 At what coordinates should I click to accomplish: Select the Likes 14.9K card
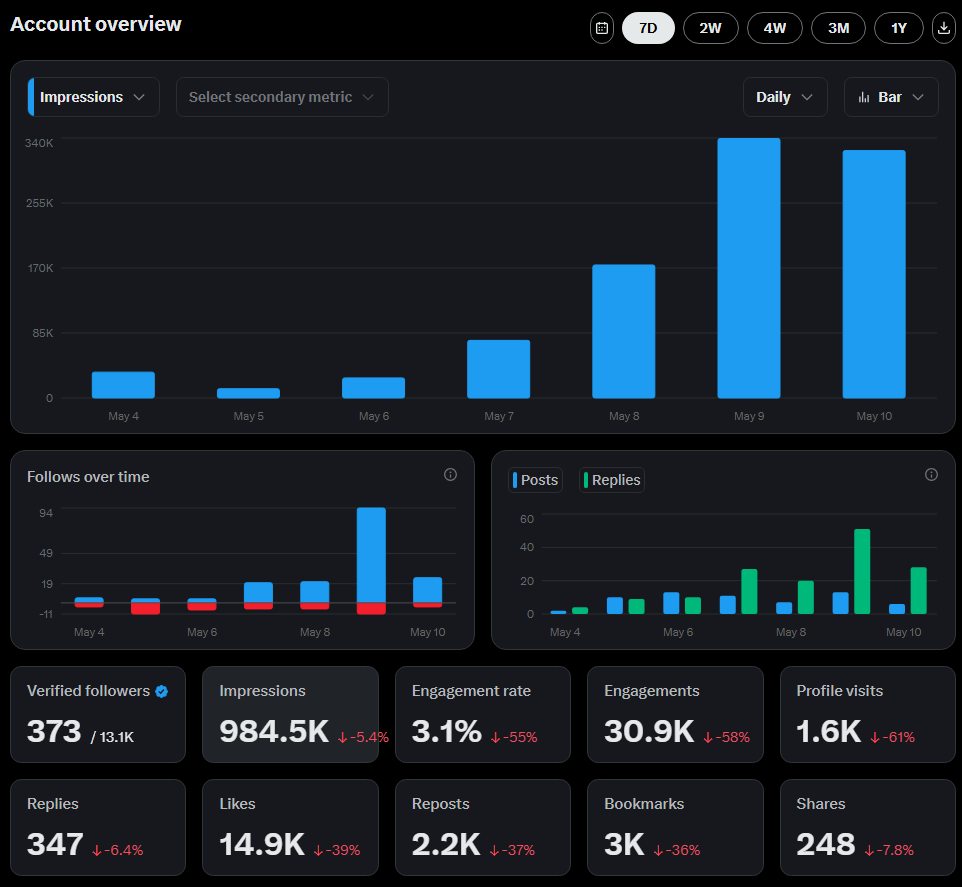pyautogui.click(x=291, y=827)
